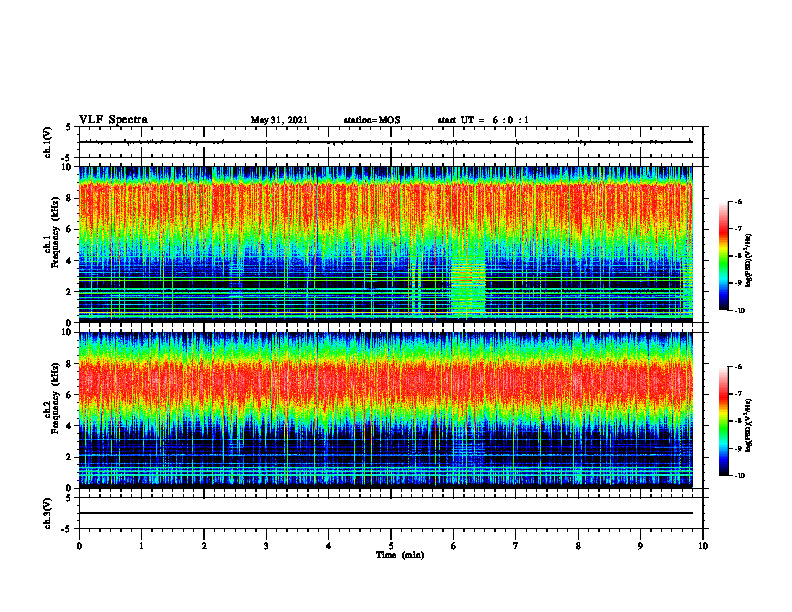
Task: Click the "-6" label on ch.1 color bar
Action: 738,201
